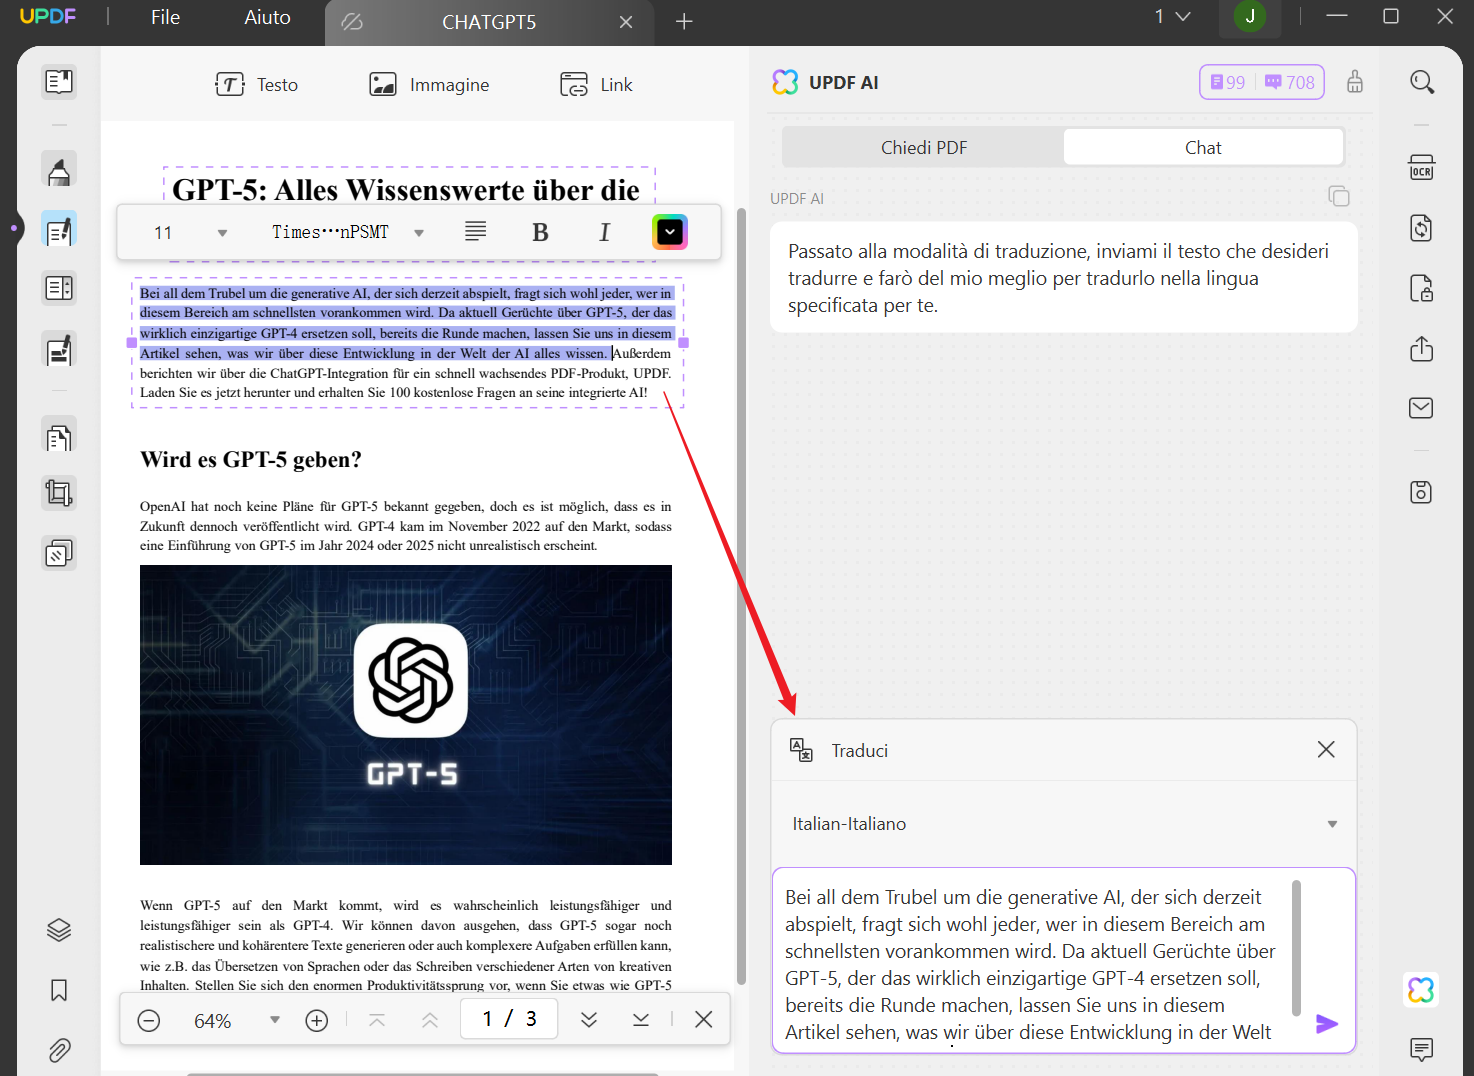1474x1076 pixels.
Task: Open the Organize pages tool in sidebar
Action: pos(59,288)
